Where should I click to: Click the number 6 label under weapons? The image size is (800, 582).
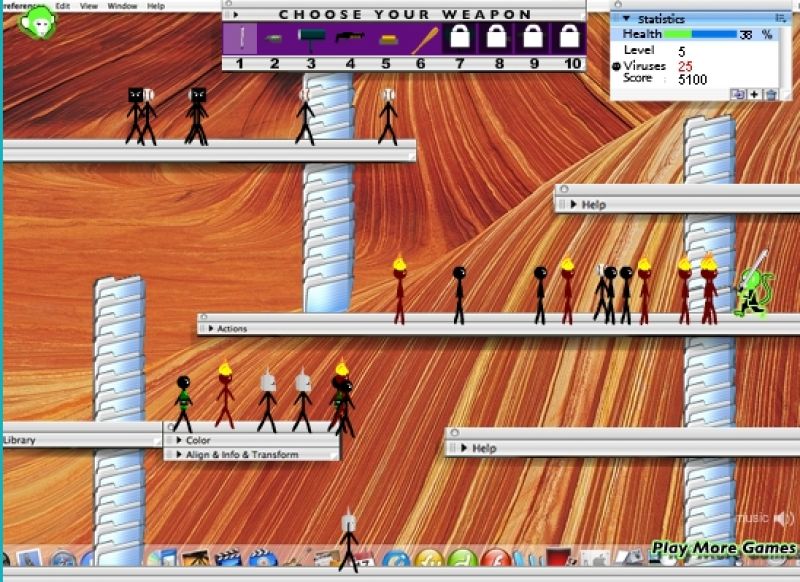point(420,64)
